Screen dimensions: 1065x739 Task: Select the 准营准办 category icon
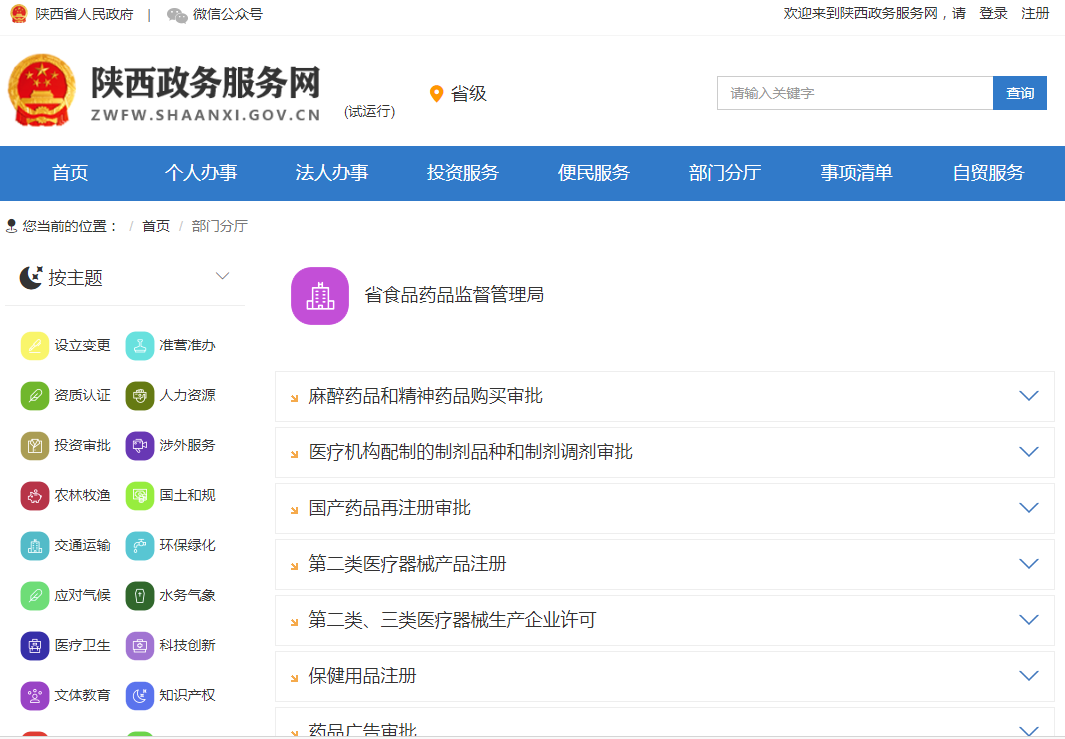tap(140, 346)
